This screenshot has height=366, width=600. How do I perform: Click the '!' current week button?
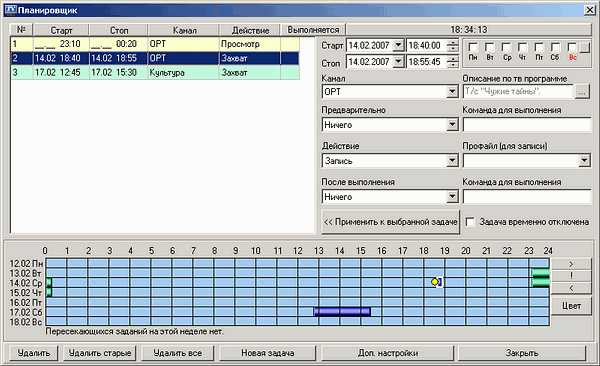(x=571, y=276)
